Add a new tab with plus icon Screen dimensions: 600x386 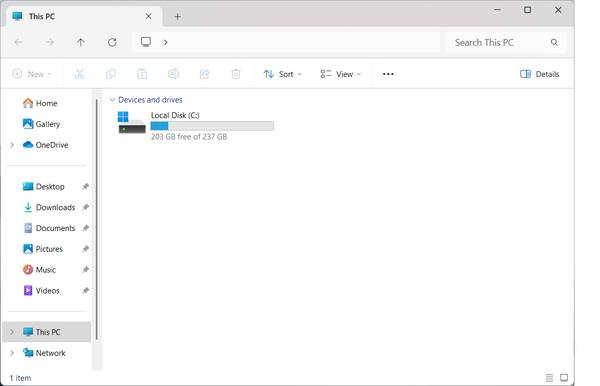click(x=178, y=16)
